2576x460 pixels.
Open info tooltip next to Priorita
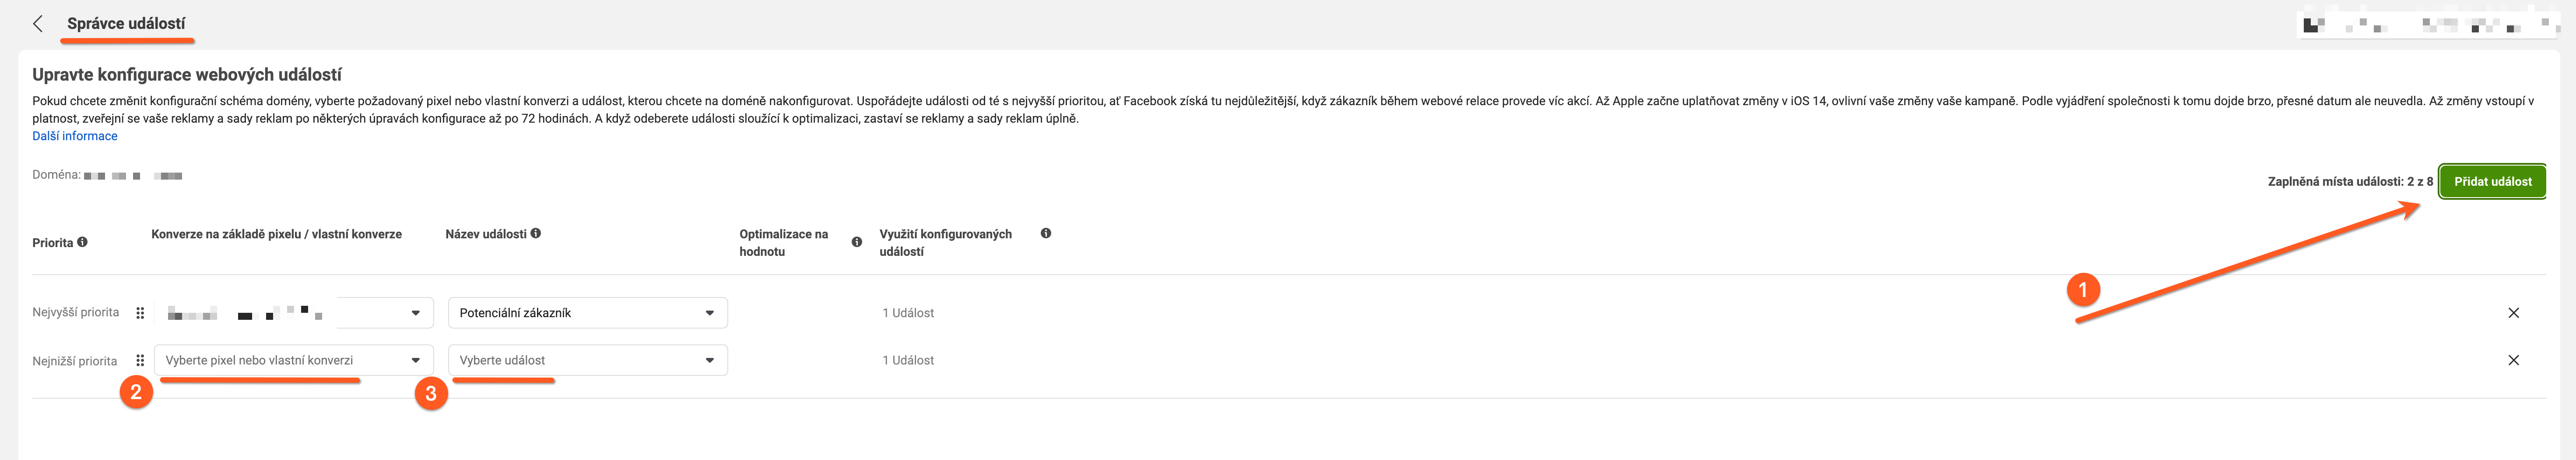[x=82, y=242]
